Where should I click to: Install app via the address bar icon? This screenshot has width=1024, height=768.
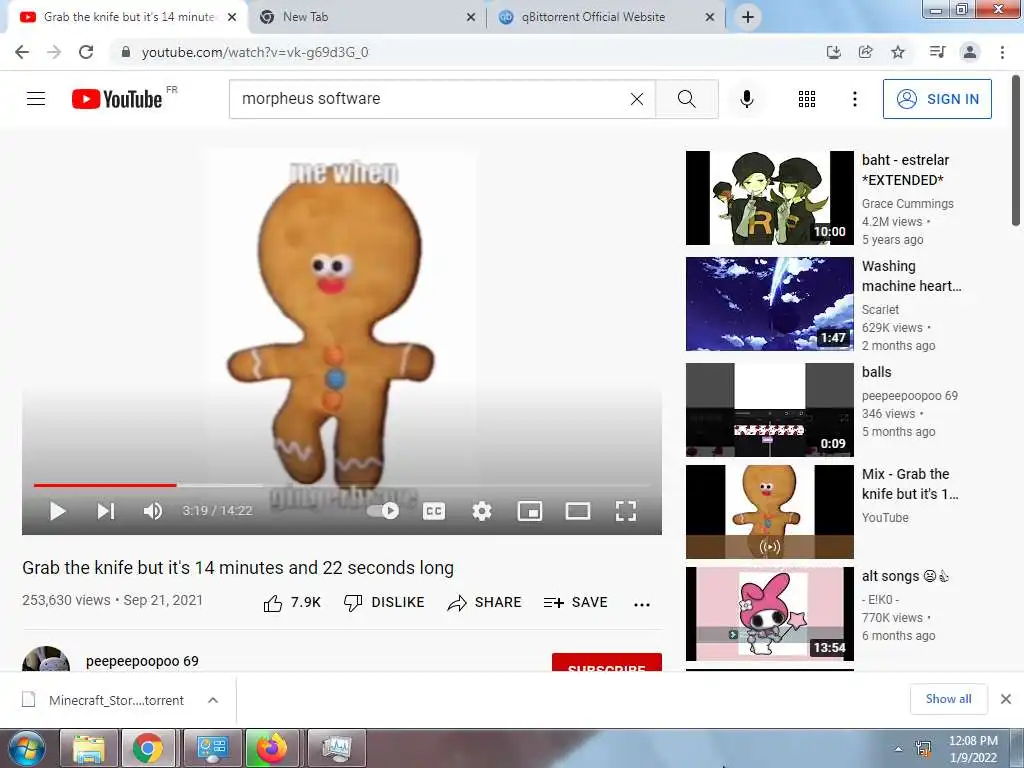coord(833,52)
